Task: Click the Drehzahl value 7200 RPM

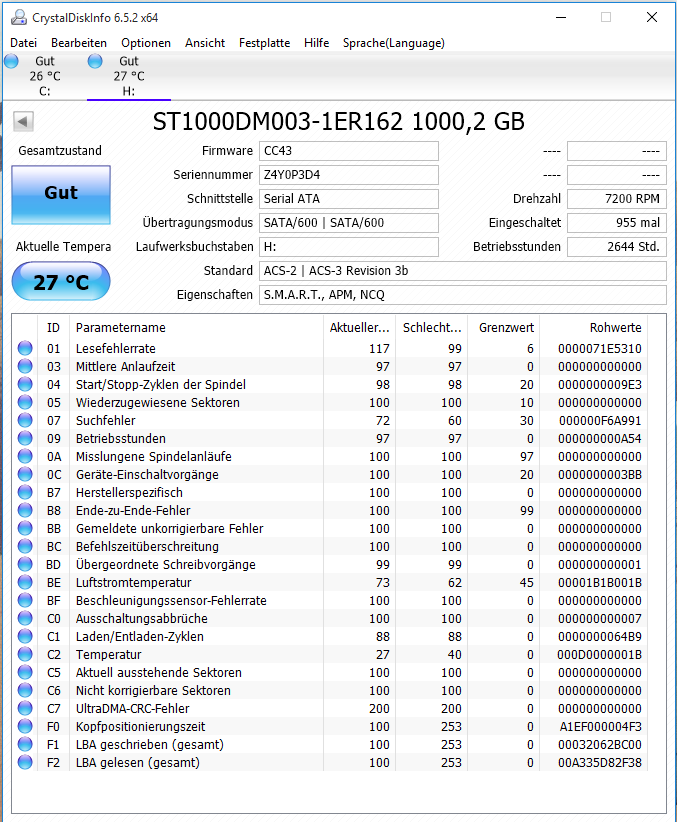Action: coord(617,199)
